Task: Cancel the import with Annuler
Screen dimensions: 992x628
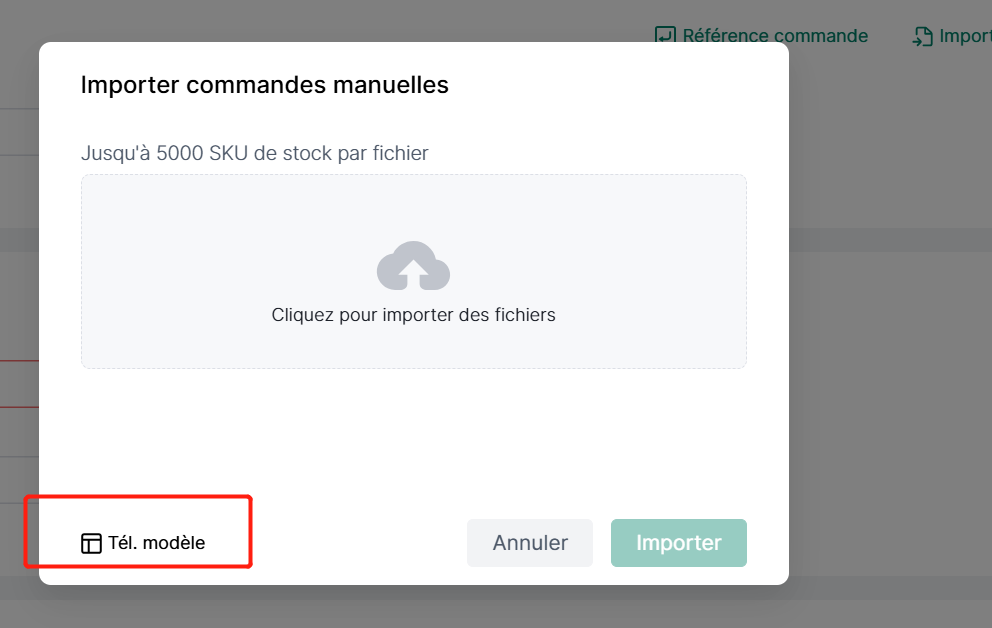Action: pos(530,543)
